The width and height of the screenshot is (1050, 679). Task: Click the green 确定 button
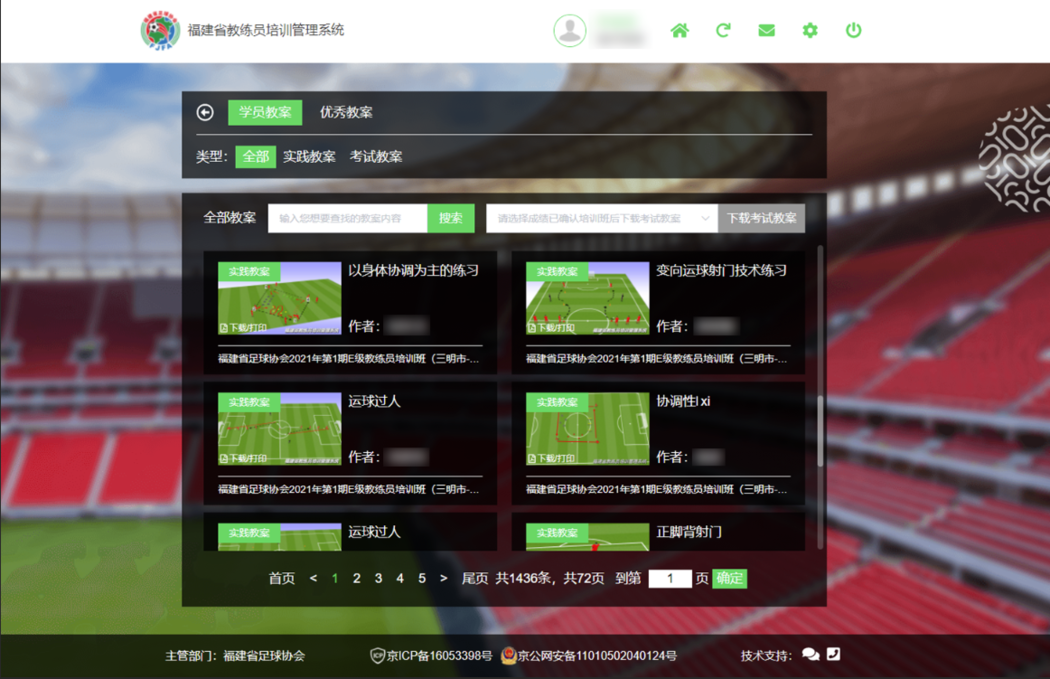729,579
